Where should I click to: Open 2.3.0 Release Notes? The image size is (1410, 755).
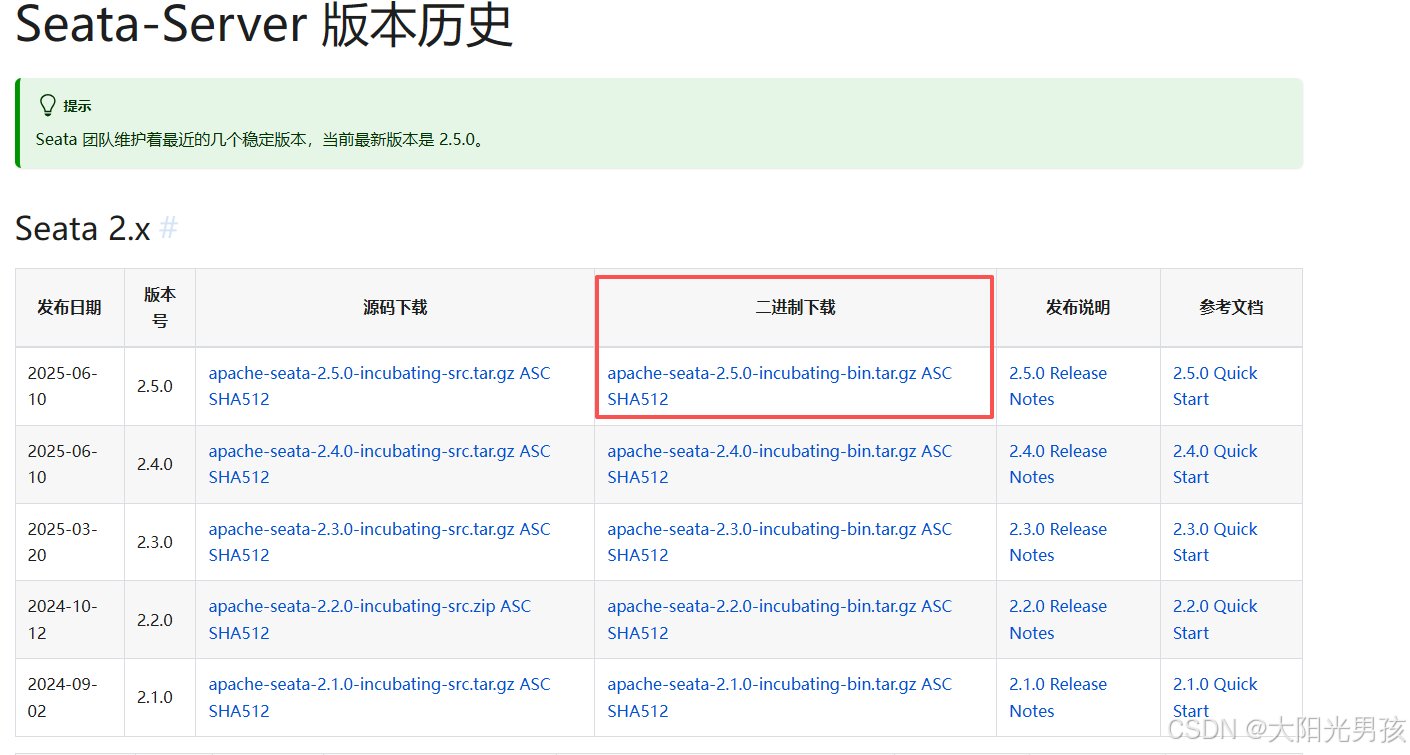(1058, 542)
